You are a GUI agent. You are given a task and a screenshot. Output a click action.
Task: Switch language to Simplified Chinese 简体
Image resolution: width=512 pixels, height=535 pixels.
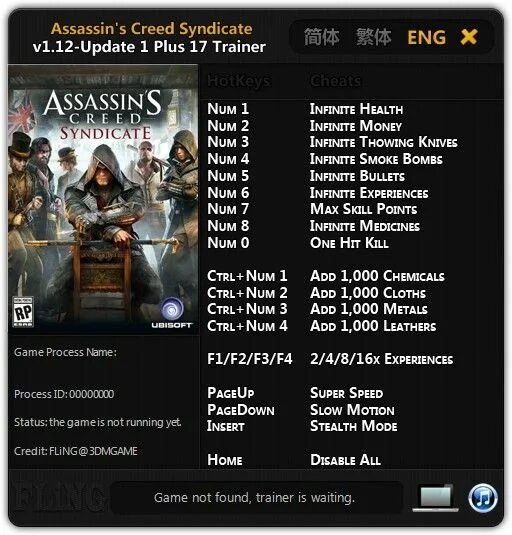[x=321, y=37]
